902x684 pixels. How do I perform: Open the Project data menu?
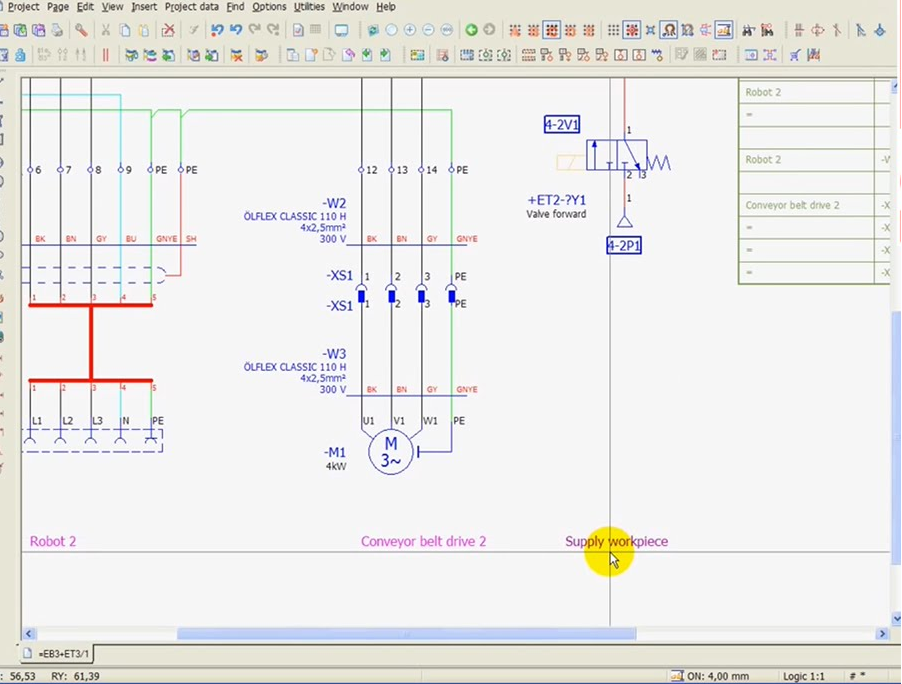pyautogui.click(x=192, y=7)
